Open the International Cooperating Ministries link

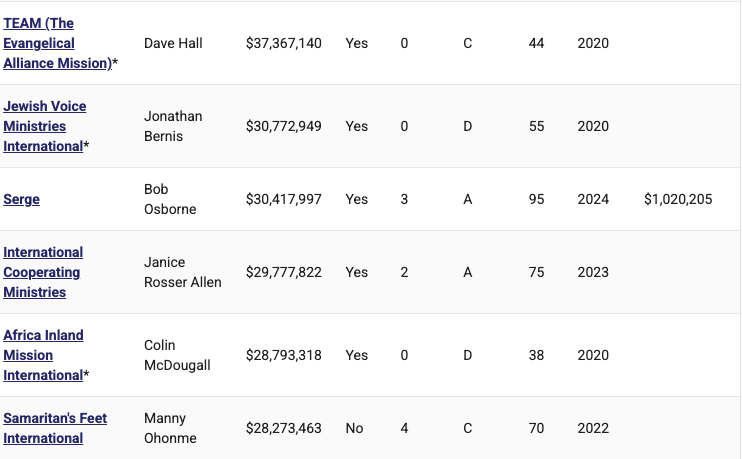point(43,272)
